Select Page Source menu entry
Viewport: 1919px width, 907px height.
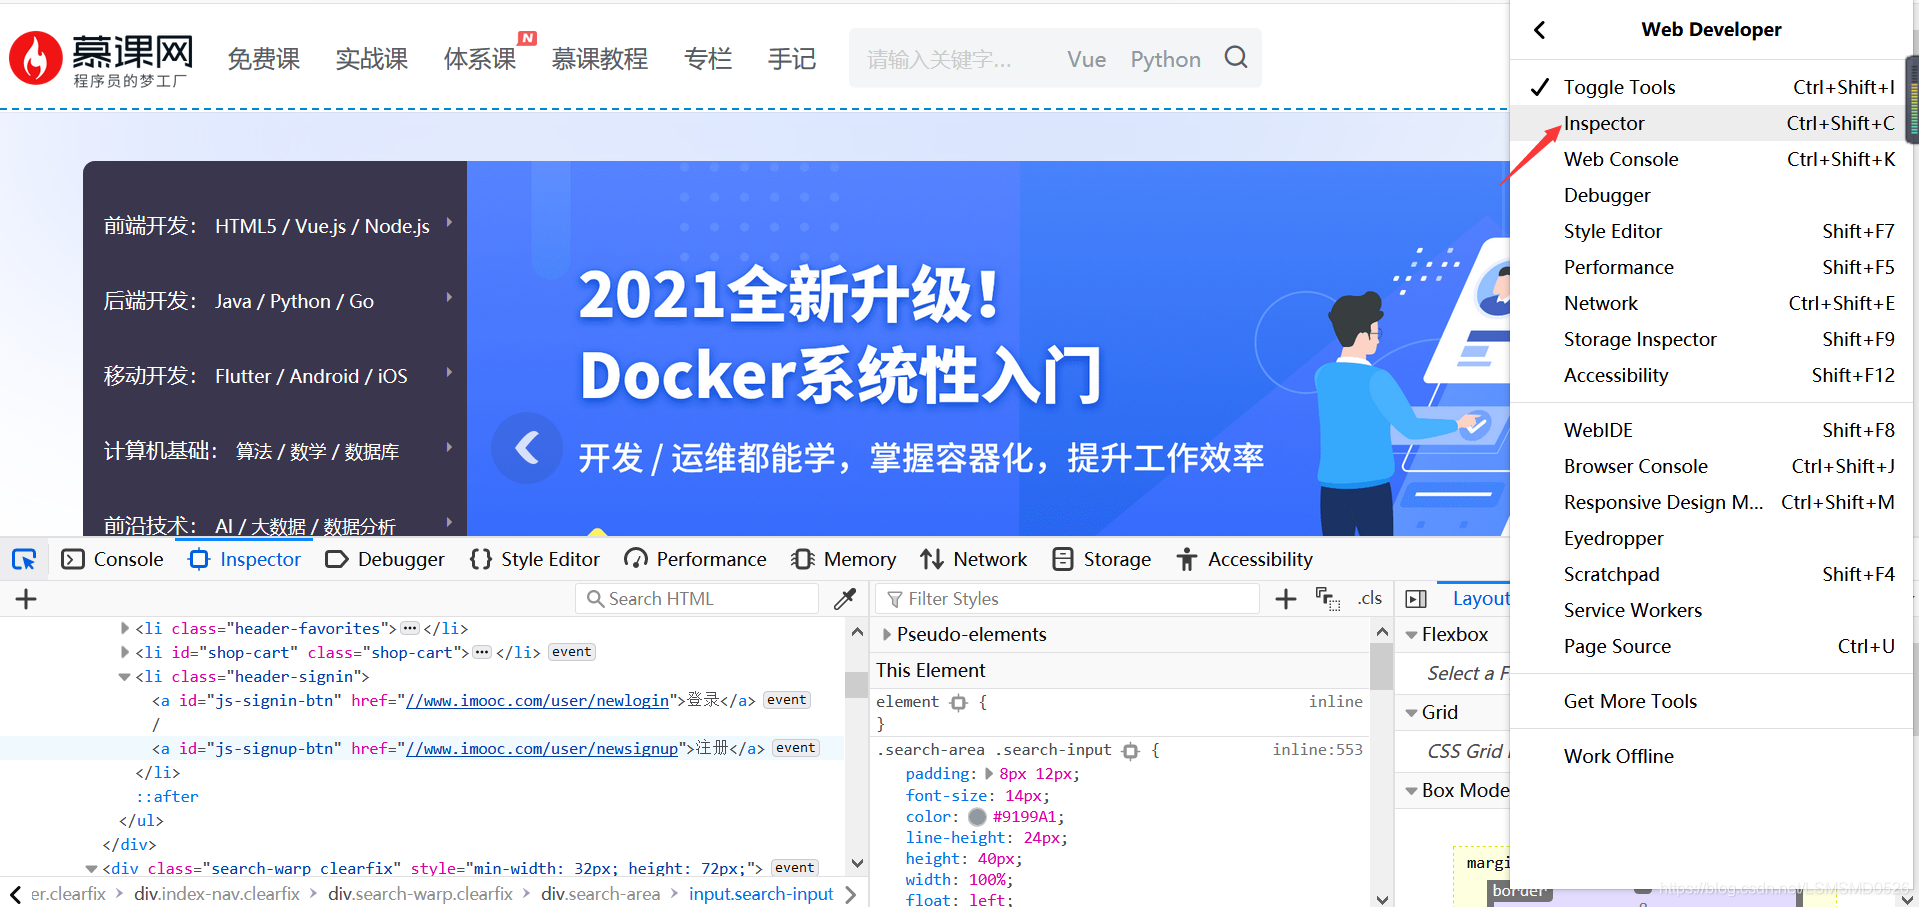[1711, 646]
